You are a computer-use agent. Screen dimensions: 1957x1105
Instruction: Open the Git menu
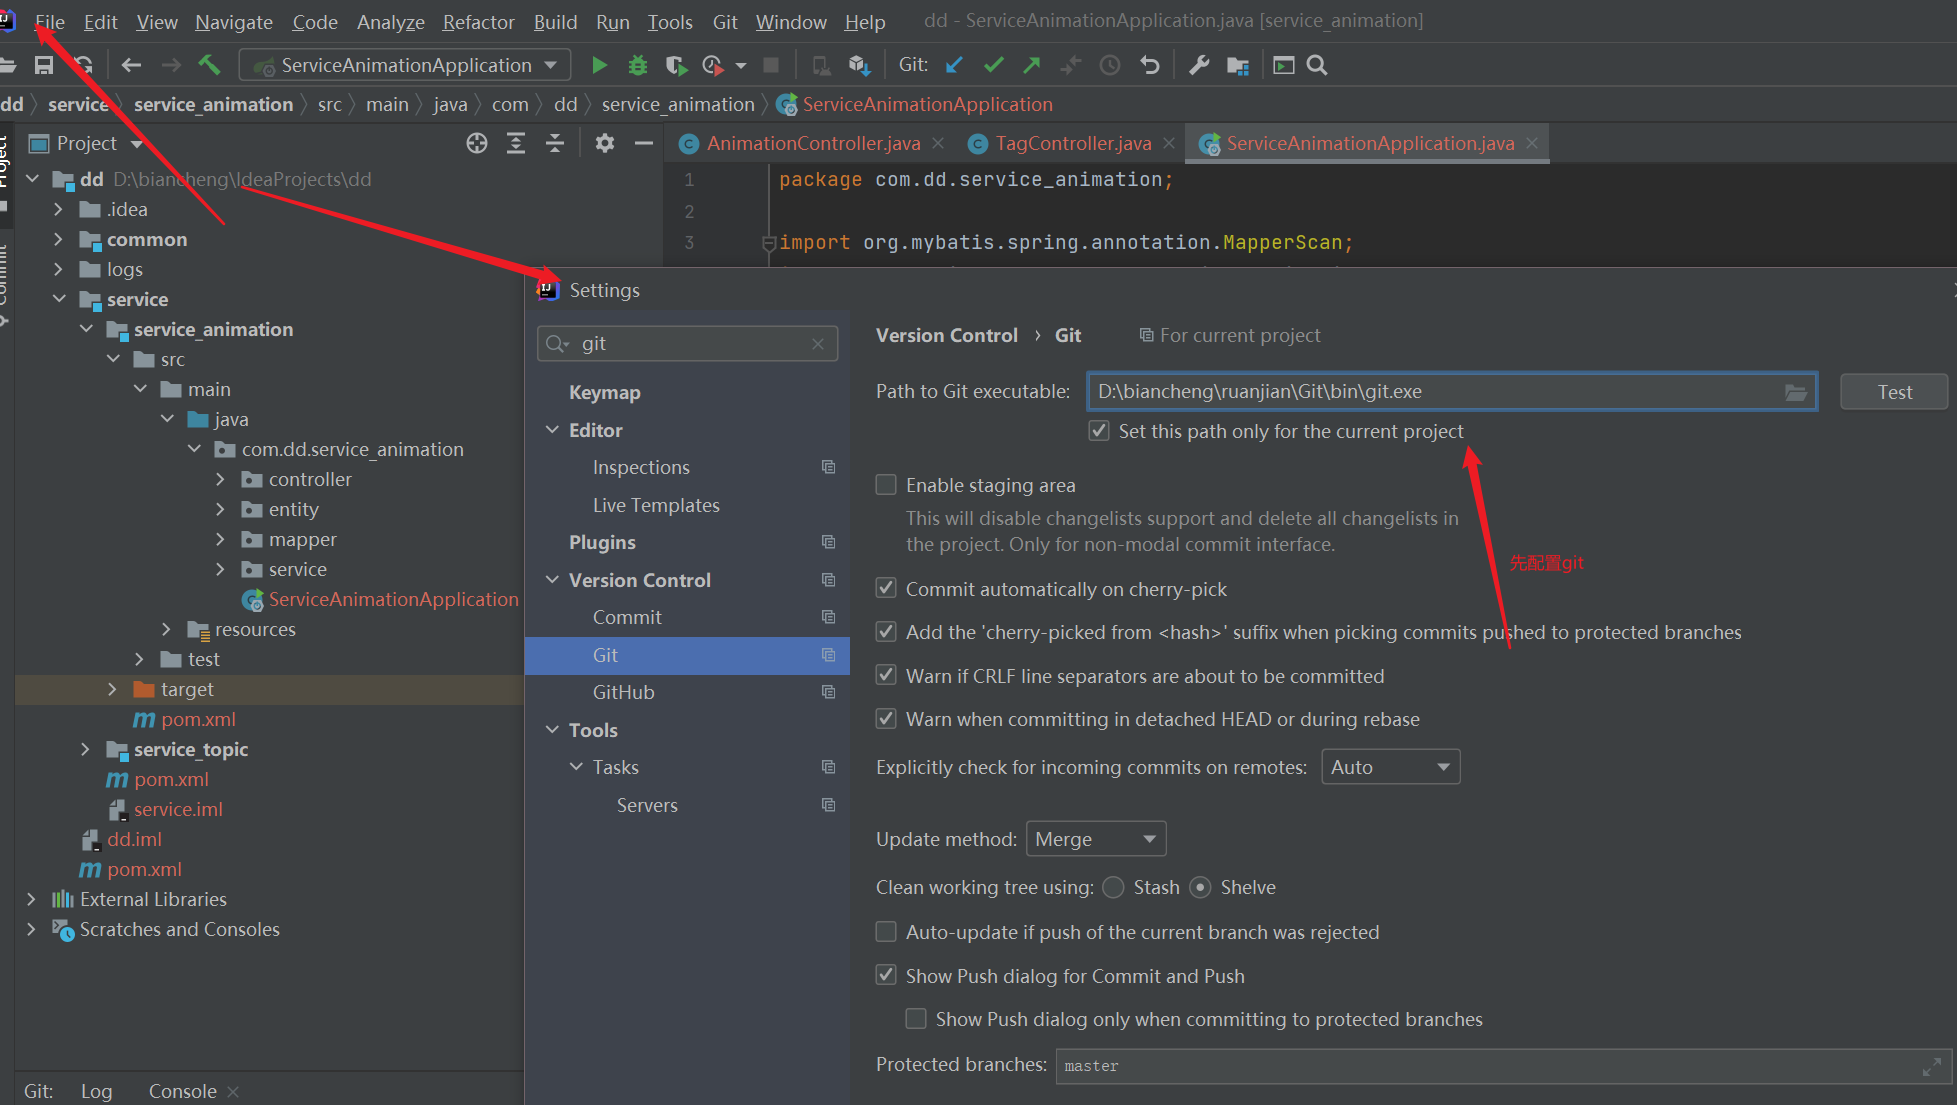coord(725,22)
